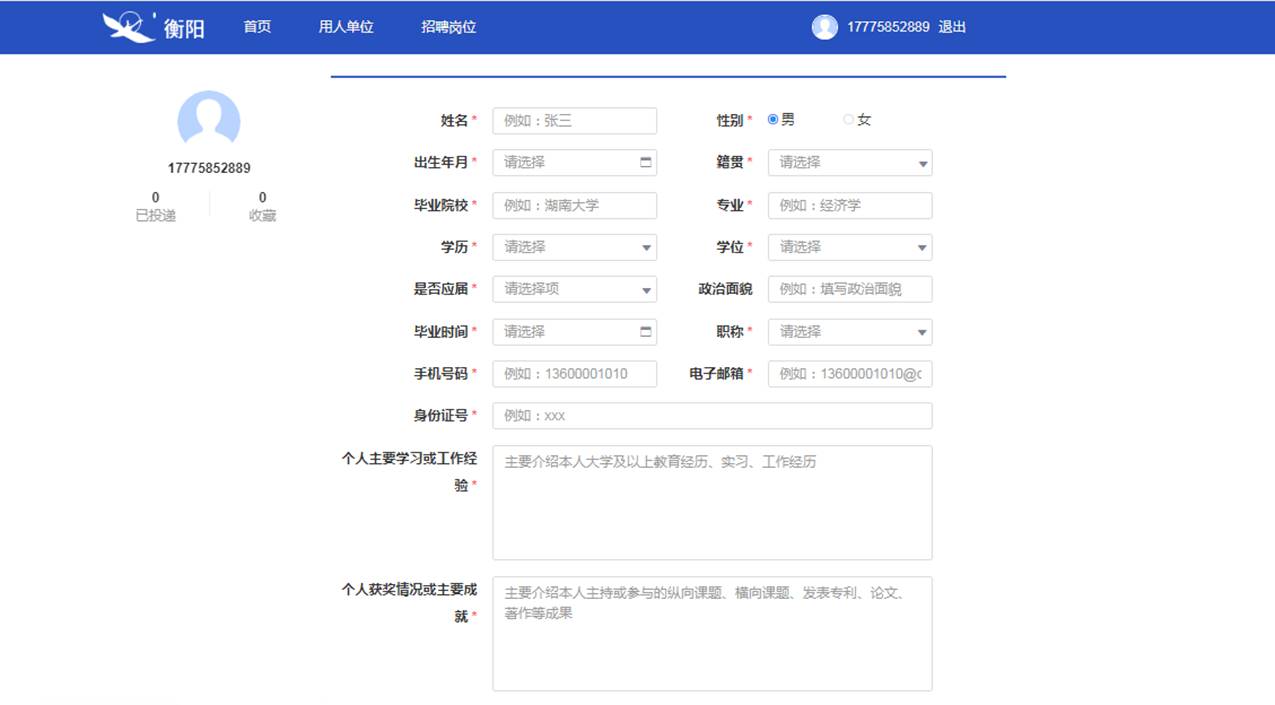Open the 招聘岗位 job postings menu item
This screenshot has width=1275, height=705.
point(447,26)
